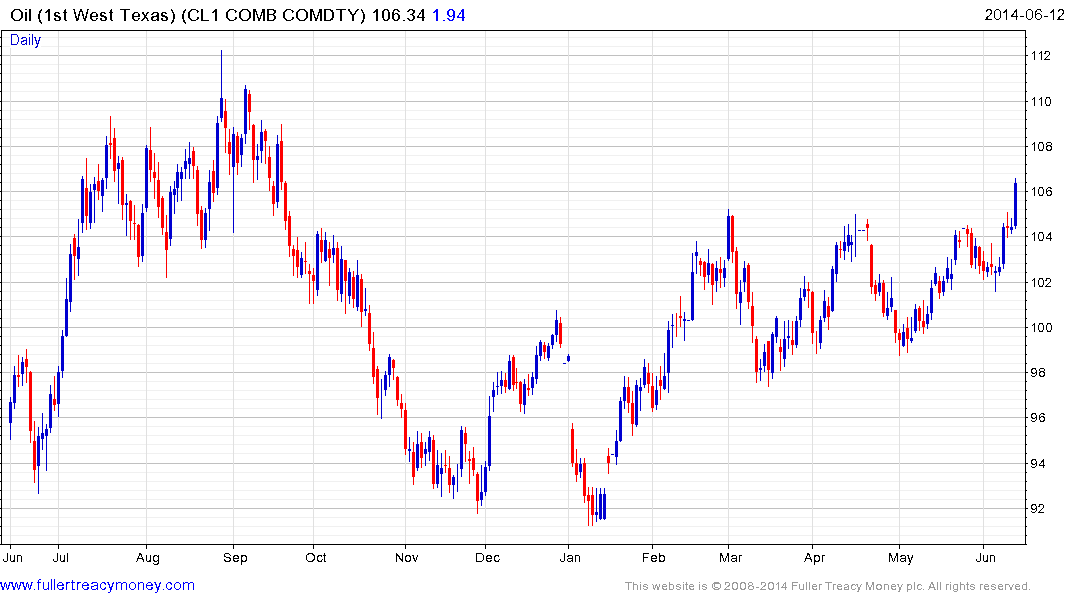The image size is (1075, 600).
Task: Click the chart title 'Oil (1st West Texas)'
Action: tap(93, 15)
